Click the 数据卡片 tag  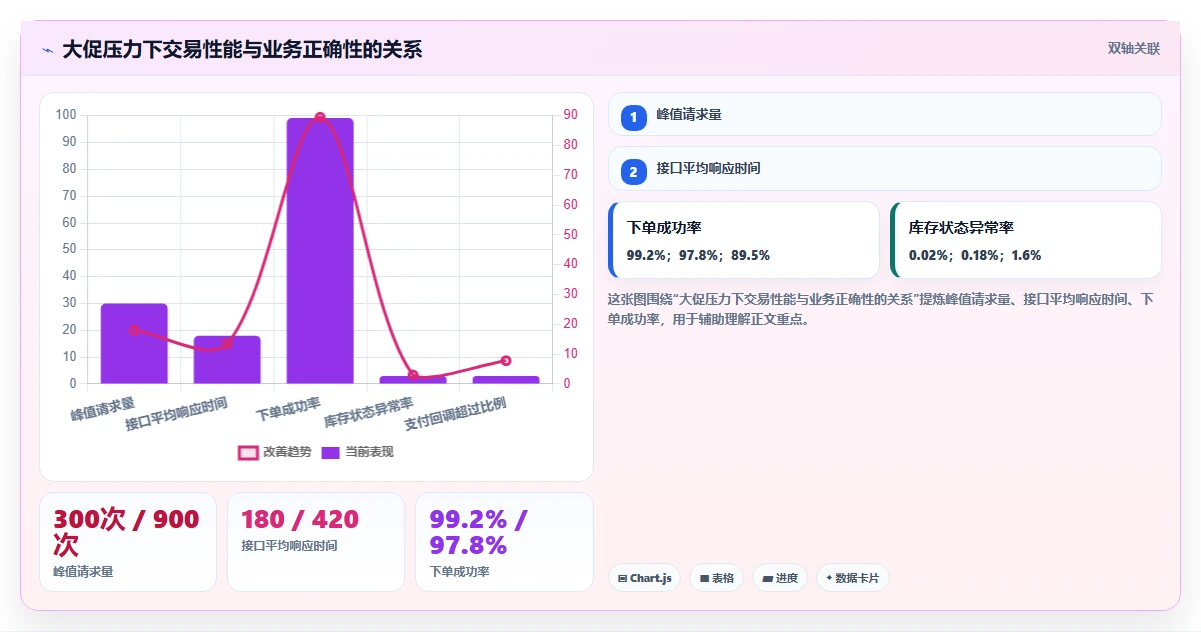[x=853, y=578]
